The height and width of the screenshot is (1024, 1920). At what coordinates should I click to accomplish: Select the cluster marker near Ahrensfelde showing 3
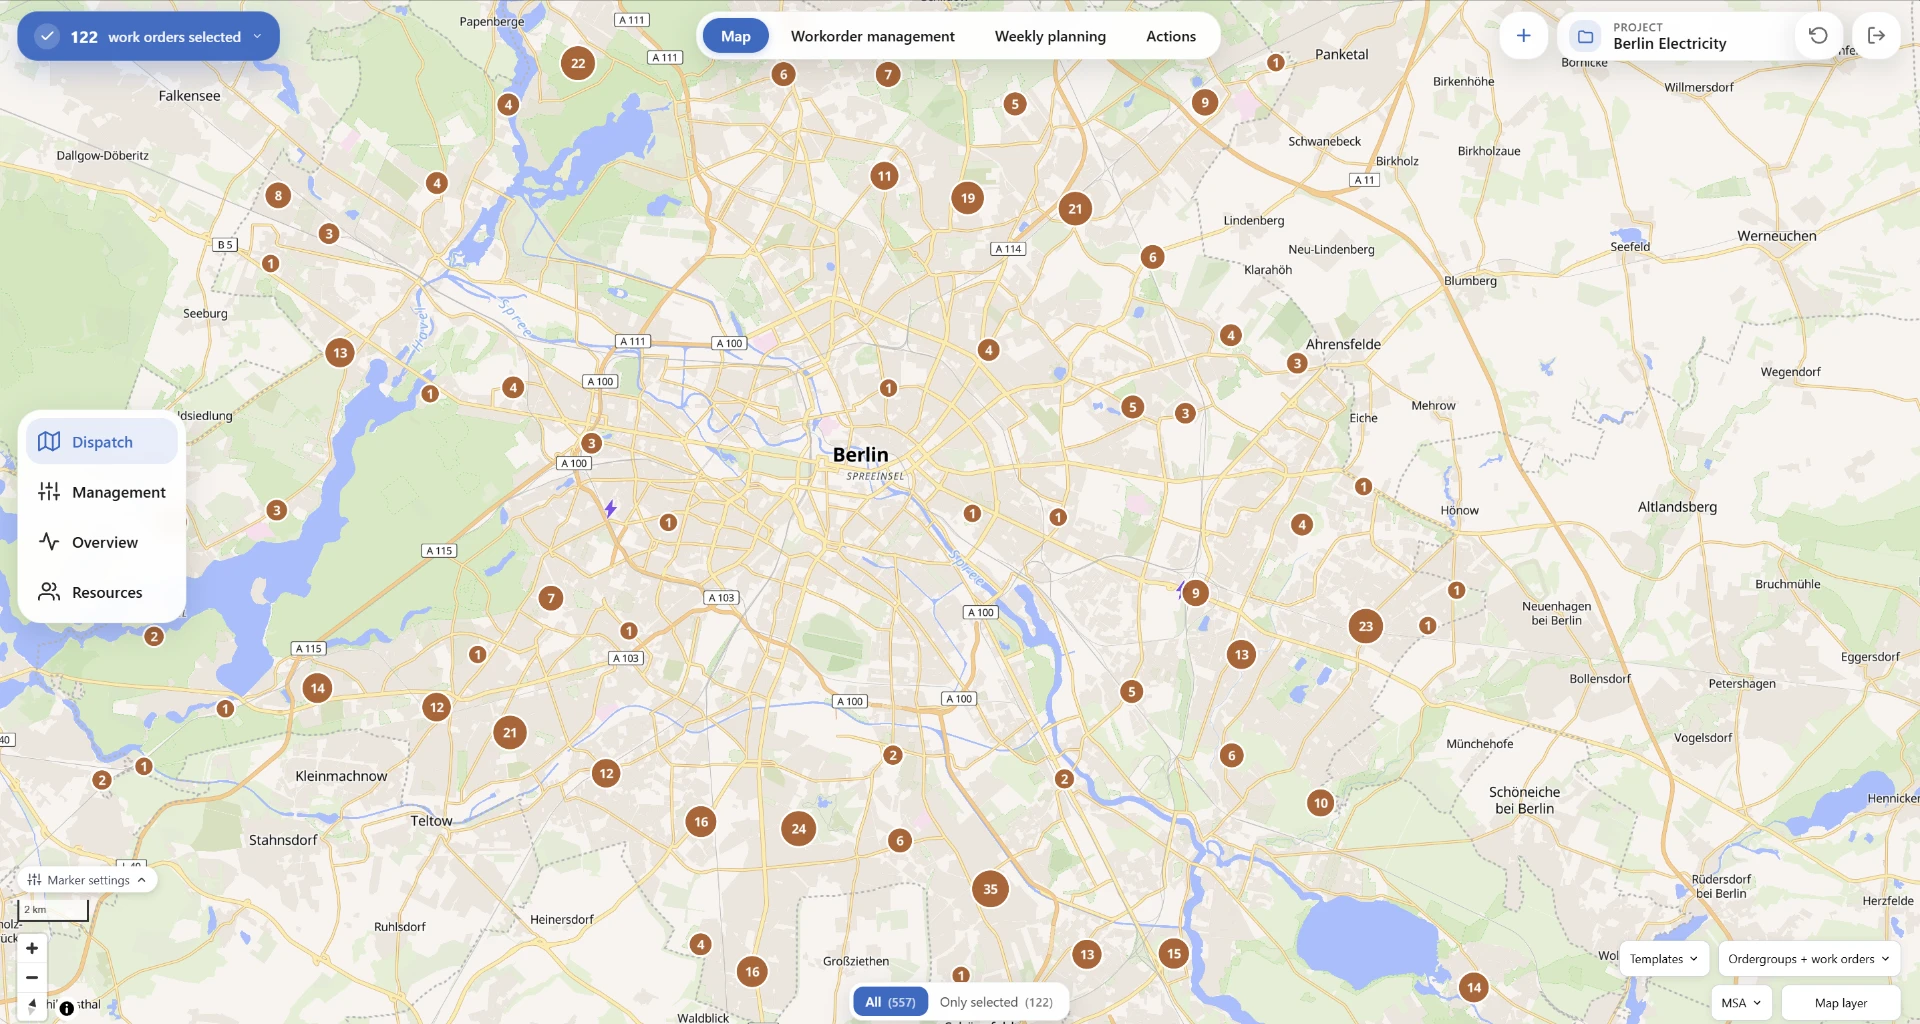pos(1297,363)
